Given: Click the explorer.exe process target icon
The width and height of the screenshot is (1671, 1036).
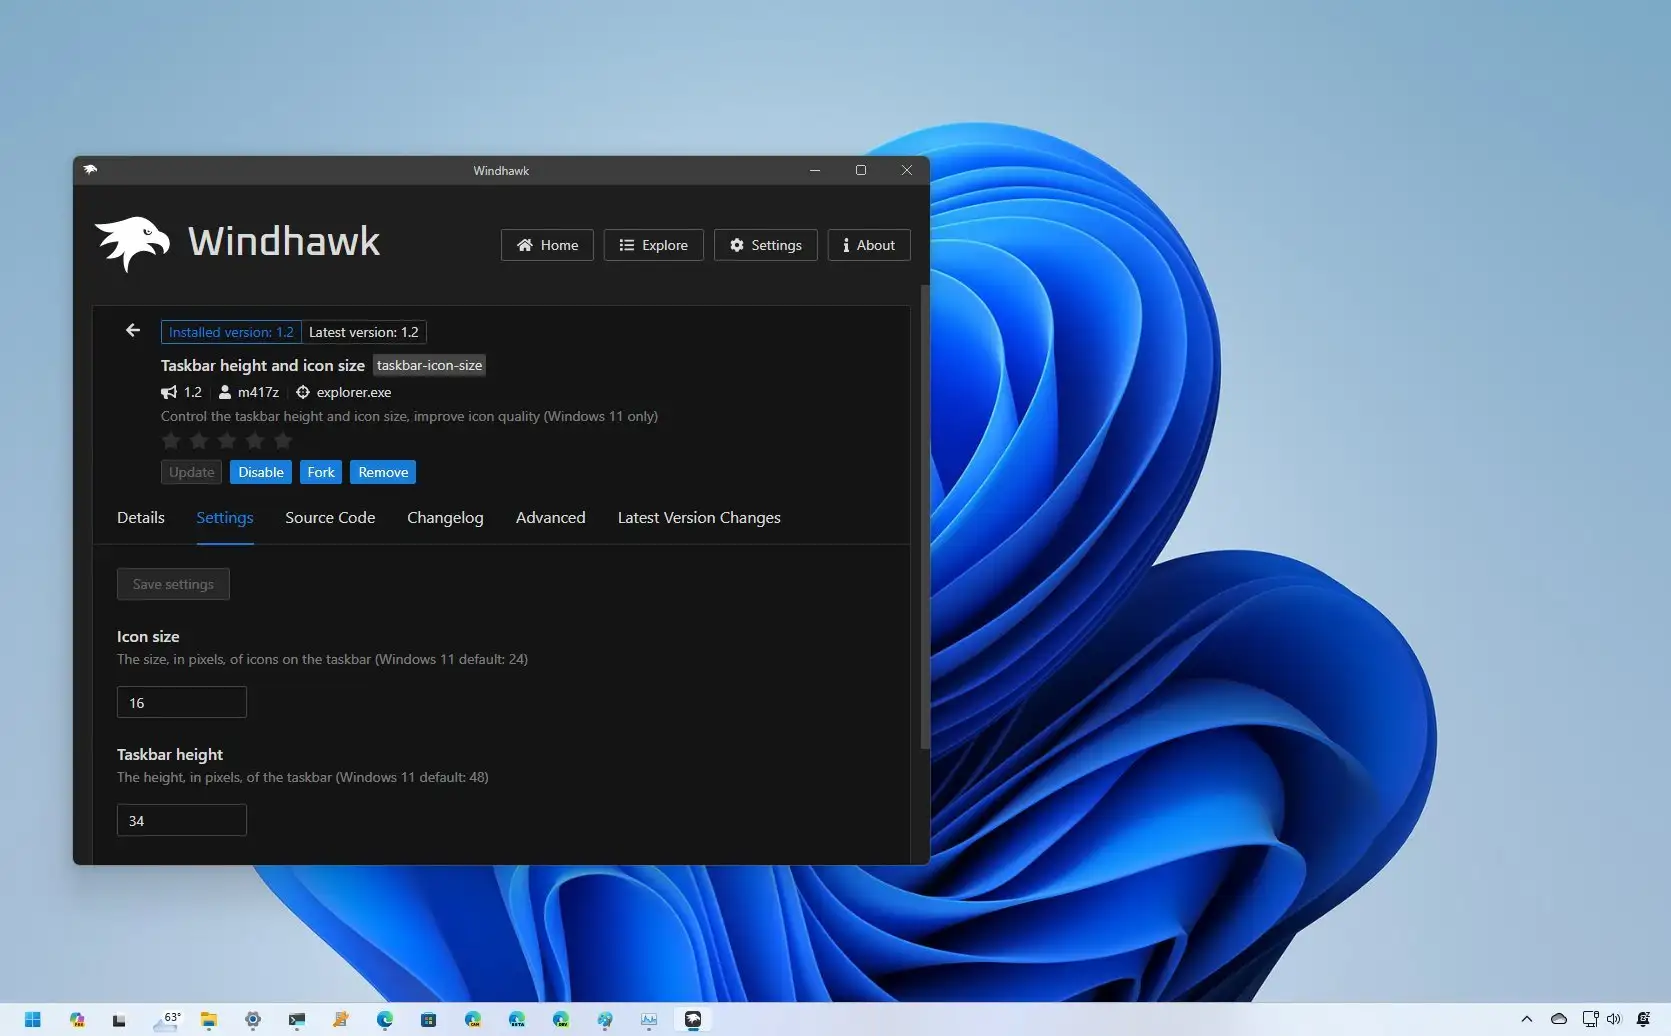Looking at the screenshot, I should point(303,392).
